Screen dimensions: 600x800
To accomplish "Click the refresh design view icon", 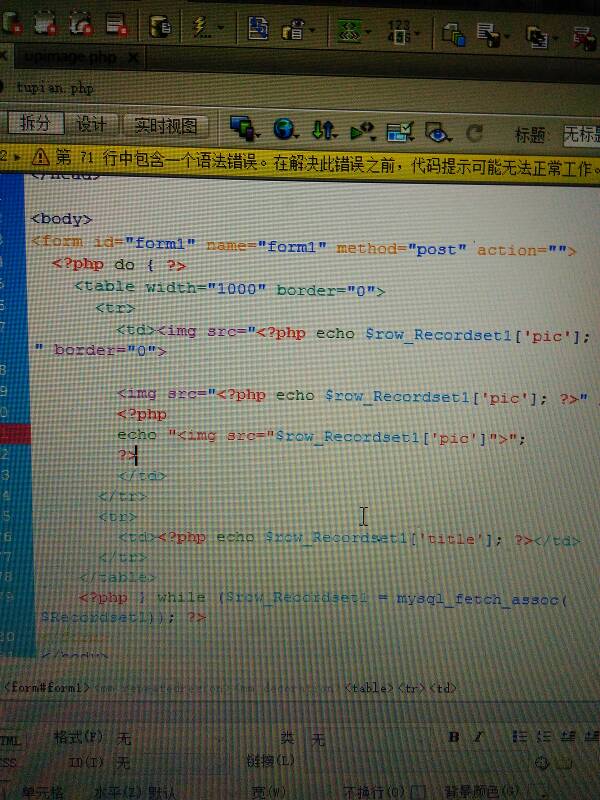I will [474, 134].
